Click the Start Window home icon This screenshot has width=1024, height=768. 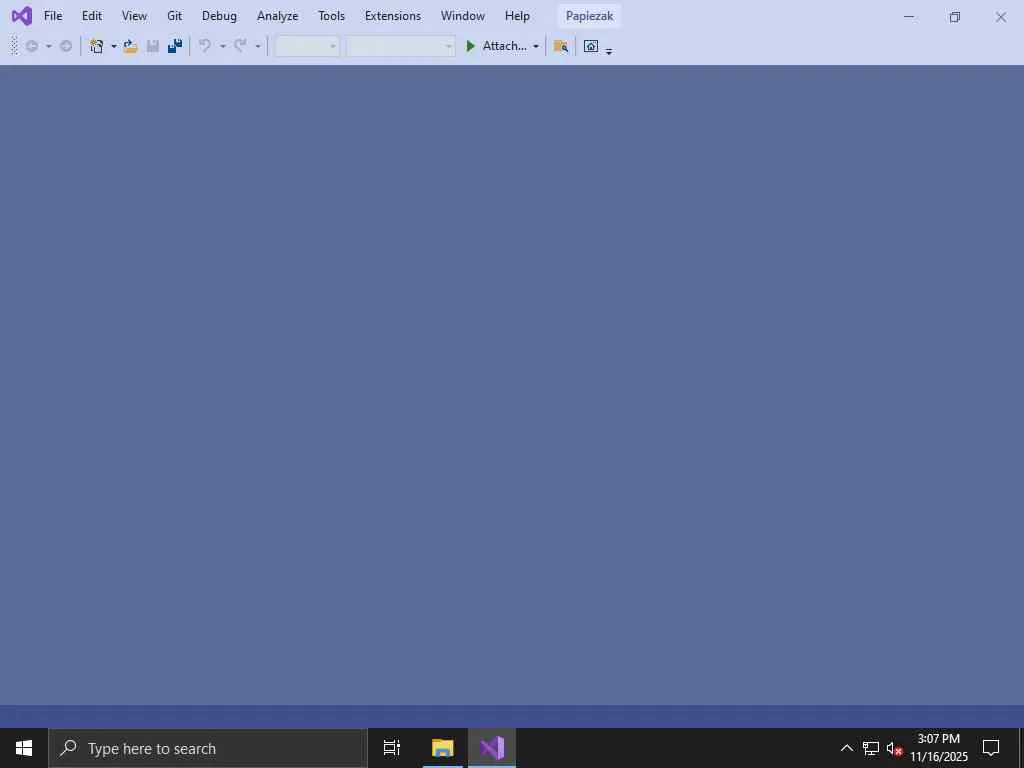(x=591, y=46)
